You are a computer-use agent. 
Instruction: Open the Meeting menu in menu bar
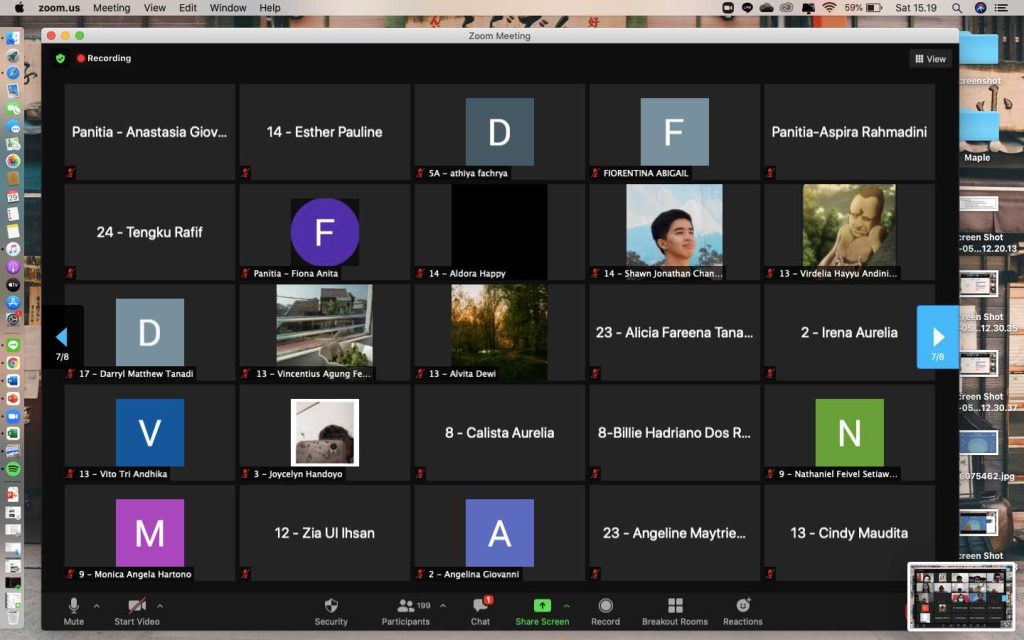[111, 8]
